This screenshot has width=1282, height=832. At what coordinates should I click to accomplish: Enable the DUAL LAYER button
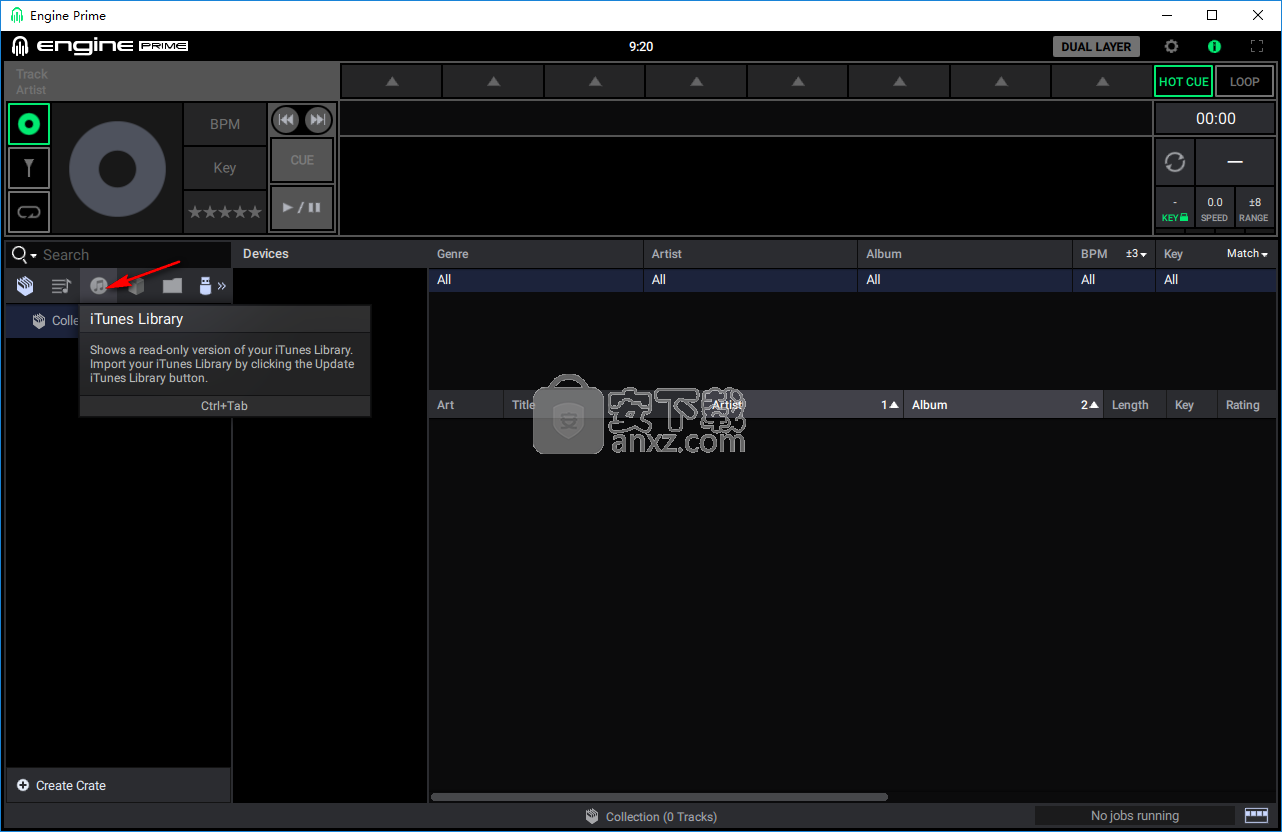1096,46
